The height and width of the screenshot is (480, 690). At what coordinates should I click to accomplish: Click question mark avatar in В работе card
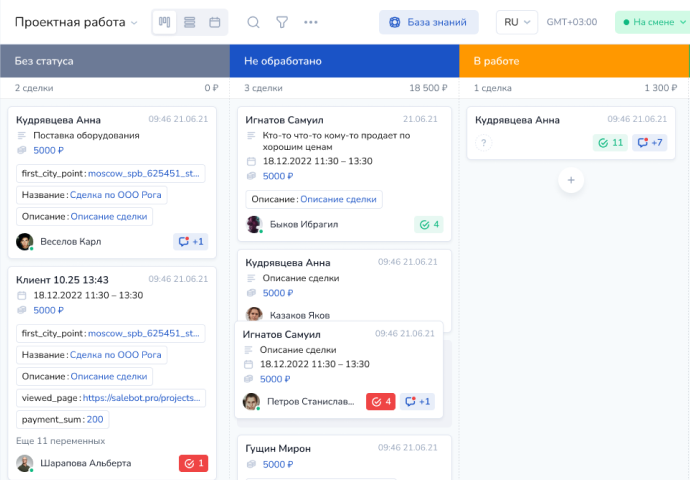coord(484,143)
